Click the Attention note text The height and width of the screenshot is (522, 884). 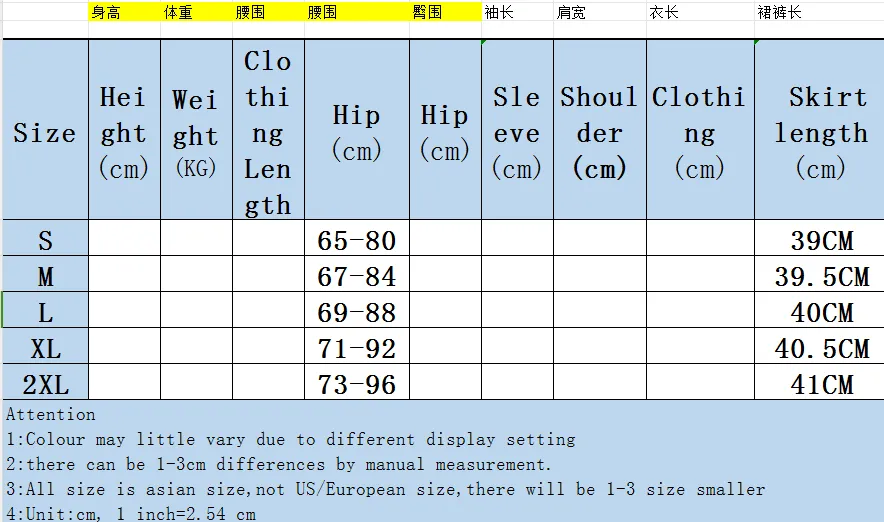pyautogui.click(x=51, y=414)
